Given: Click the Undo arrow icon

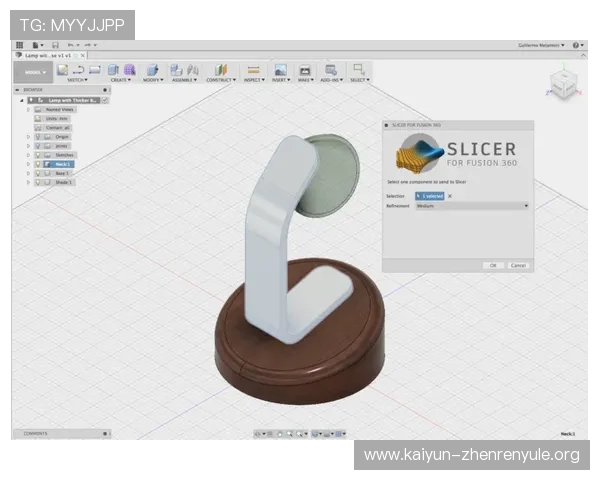Looking at the screenshot, I should 70,45.
